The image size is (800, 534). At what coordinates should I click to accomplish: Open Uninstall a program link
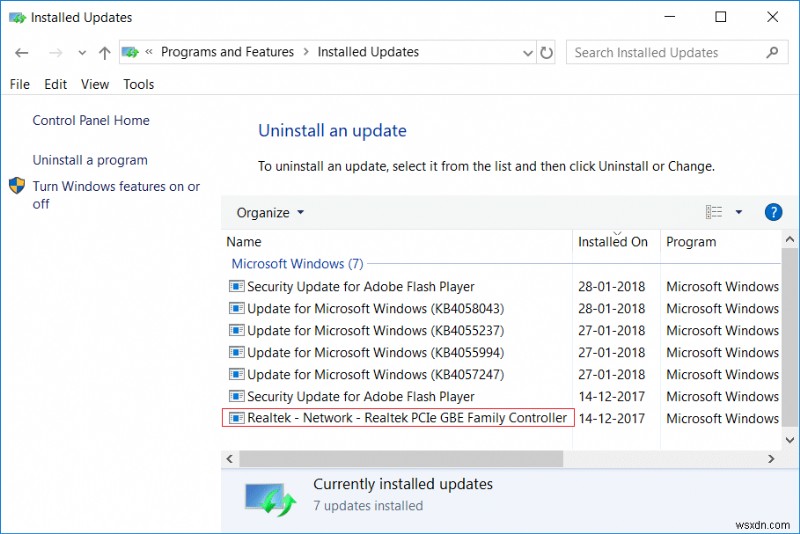click(90, 160)
